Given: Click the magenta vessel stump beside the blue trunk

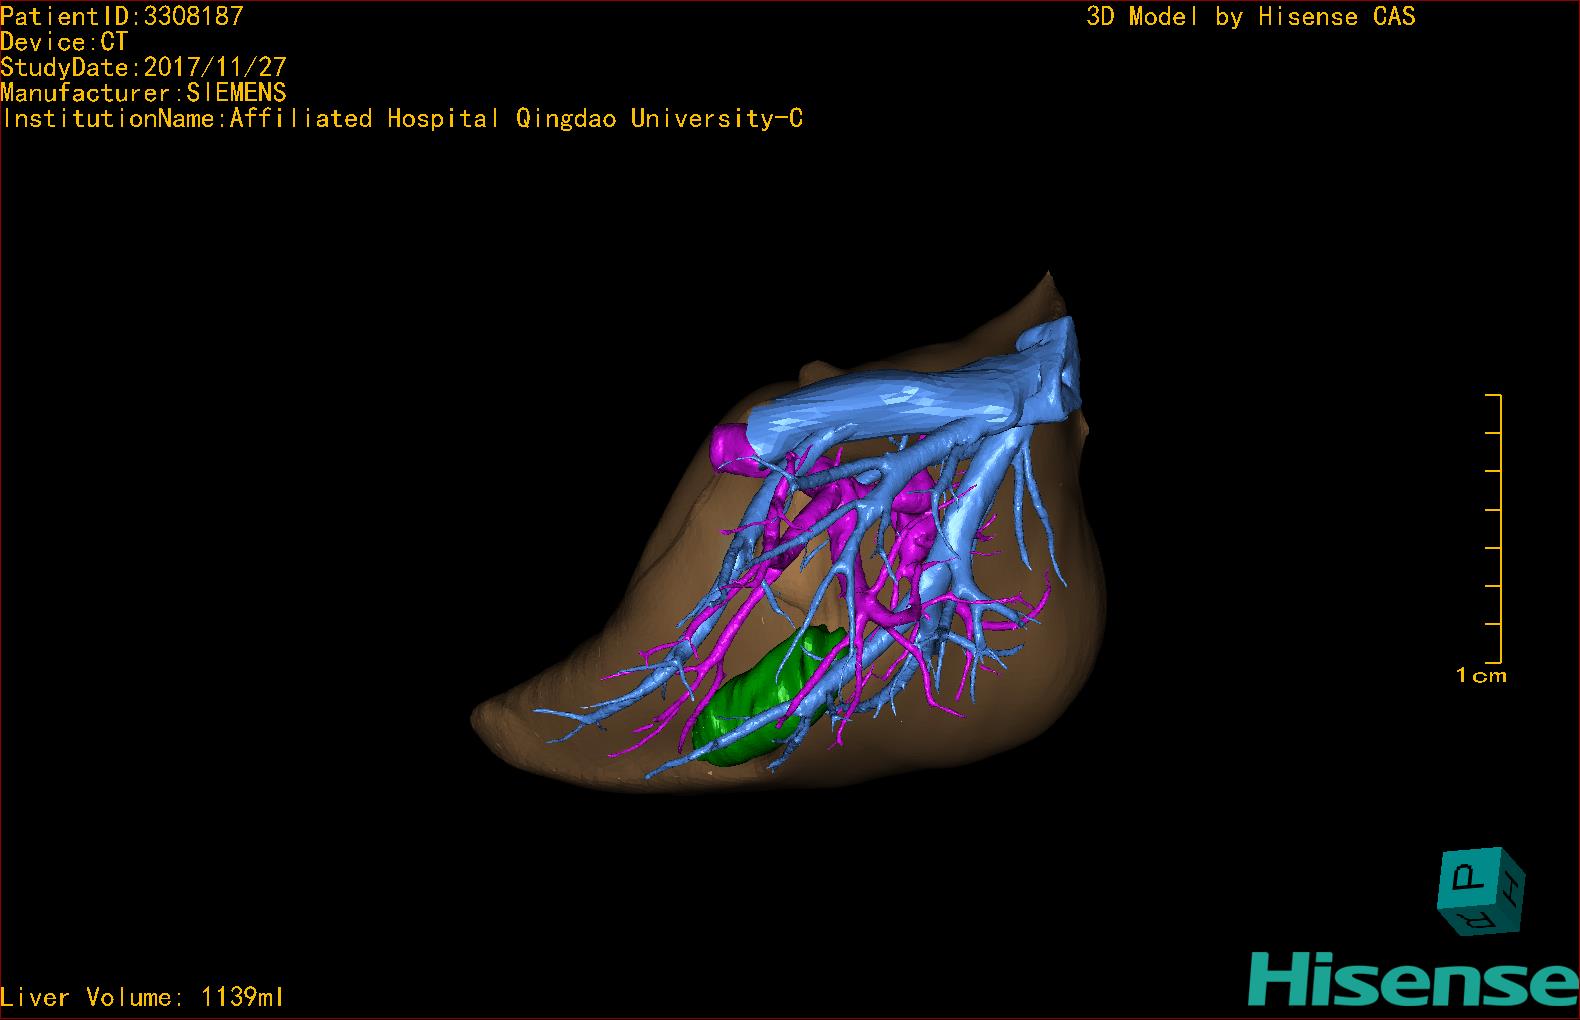Looking at the screenshot, I should coord(733,448).
